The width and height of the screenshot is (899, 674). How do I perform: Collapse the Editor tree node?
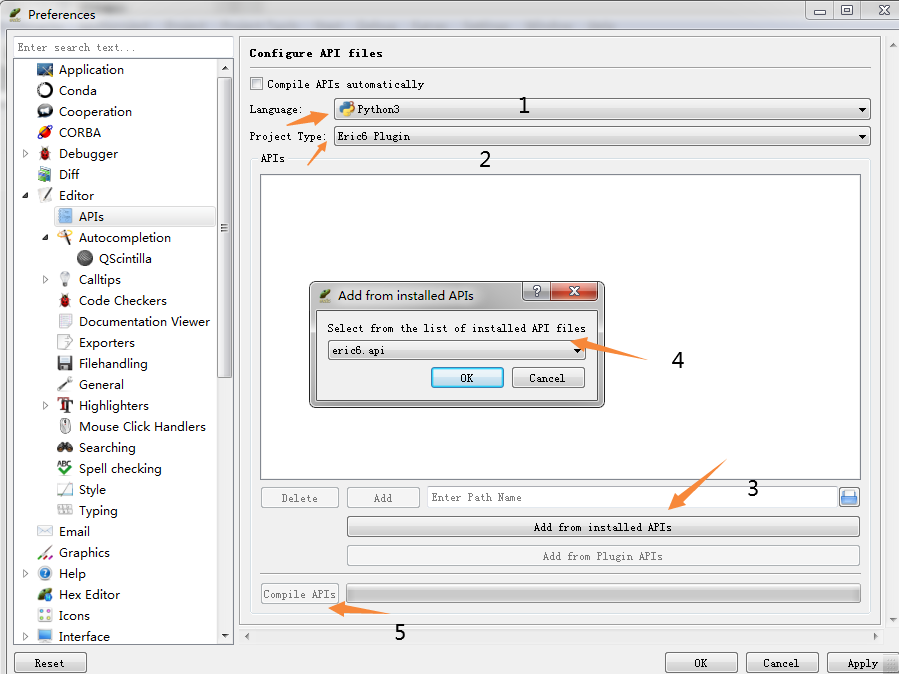[25, 195]
